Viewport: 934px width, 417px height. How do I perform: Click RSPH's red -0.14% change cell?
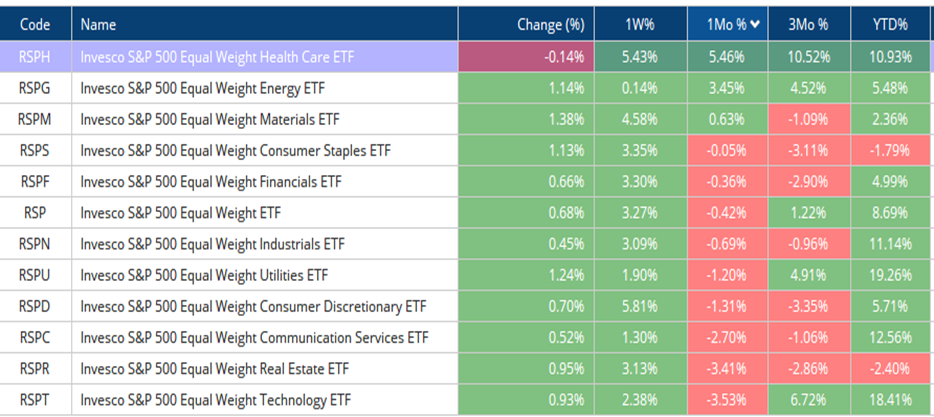[x=526, y=57]
